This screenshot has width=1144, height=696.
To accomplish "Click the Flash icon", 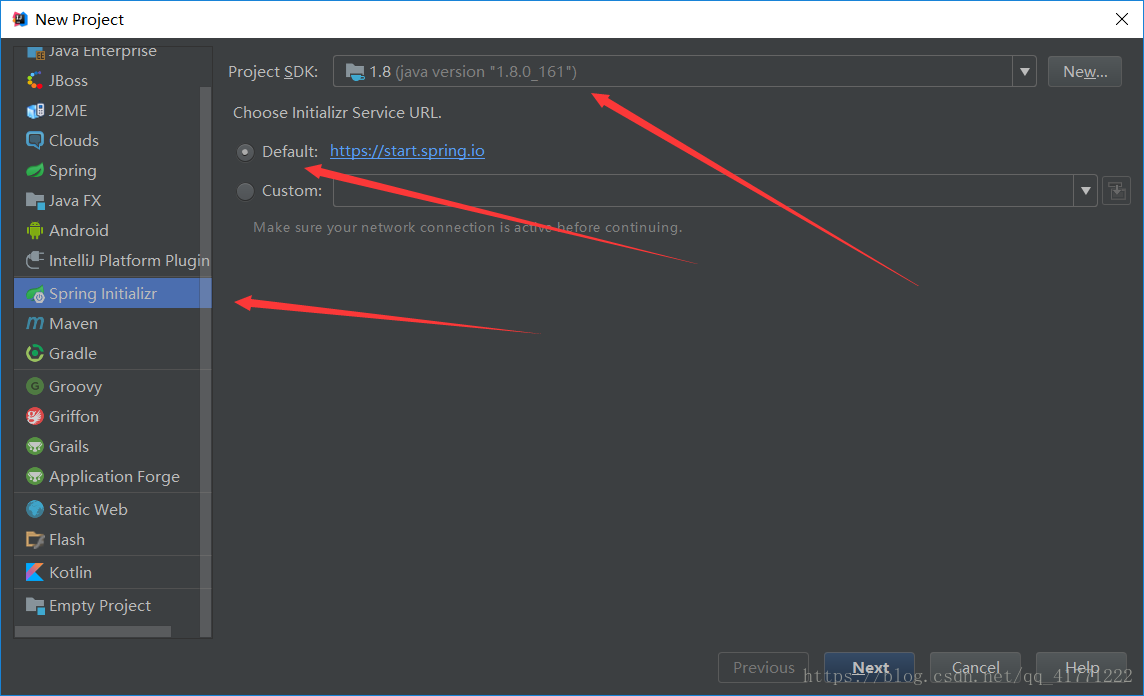I will click(x=35, y=540).
